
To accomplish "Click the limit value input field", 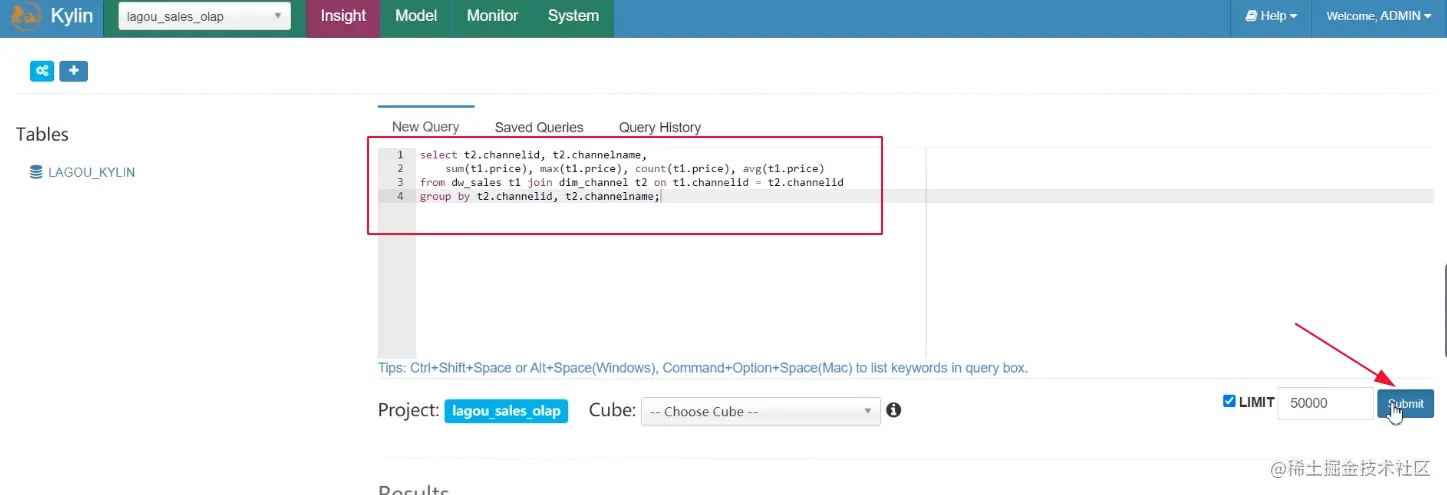I will (x=1325, y=403).
